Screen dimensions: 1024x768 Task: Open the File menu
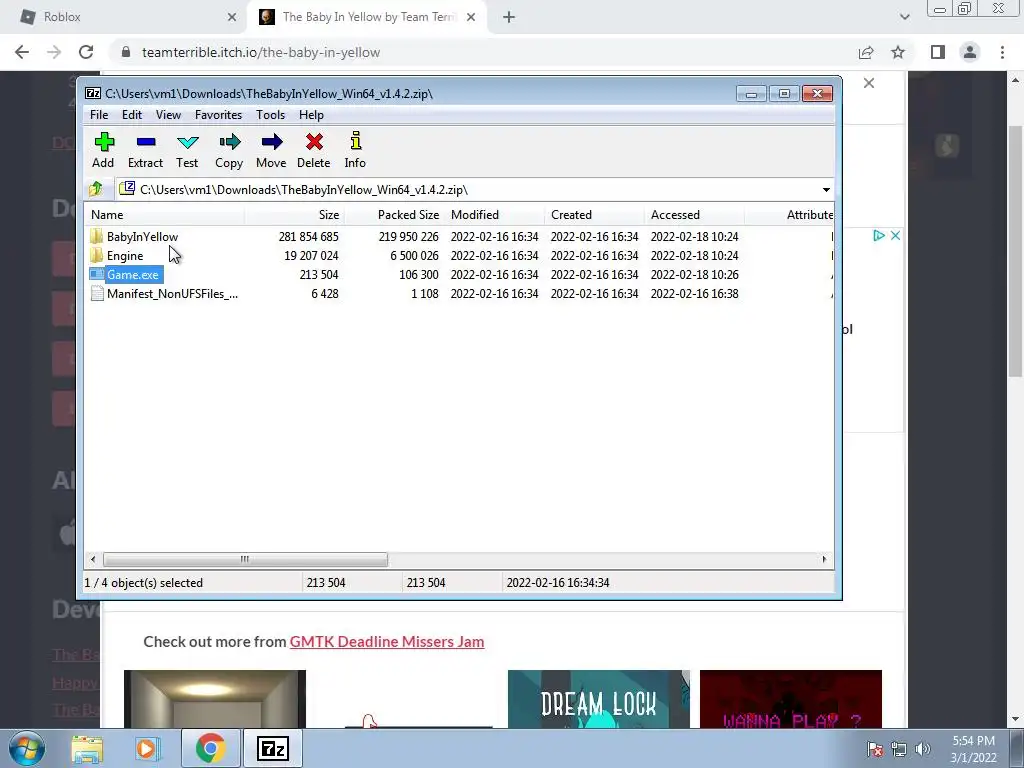click(99, 115)
